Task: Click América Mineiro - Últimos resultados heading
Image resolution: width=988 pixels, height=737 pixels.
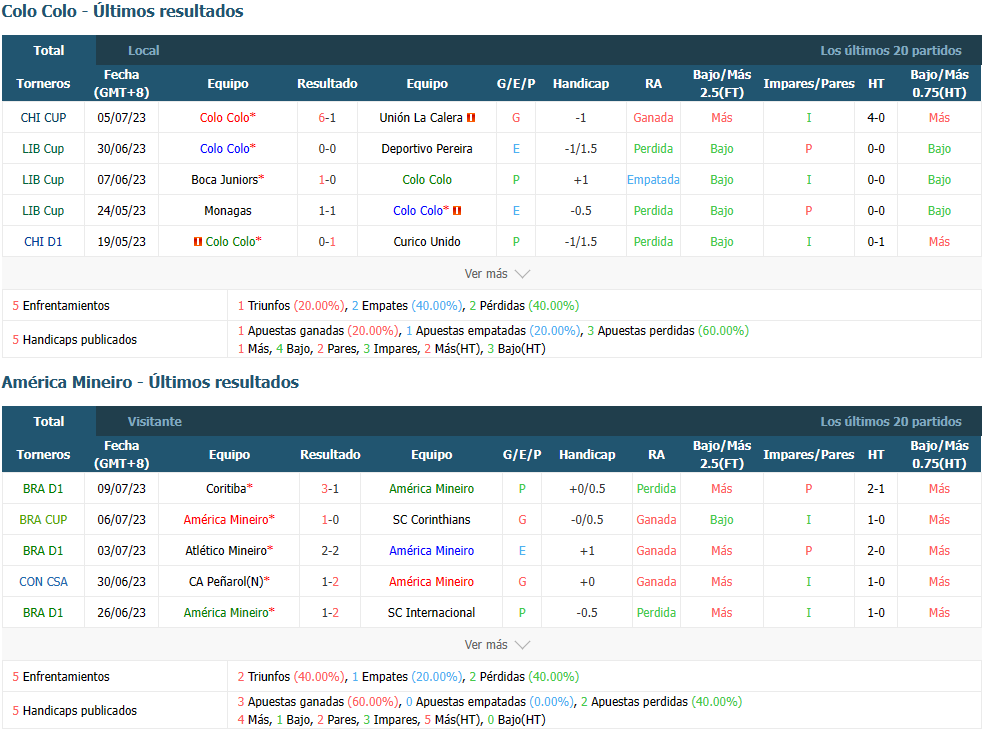Action: point(151,382)
